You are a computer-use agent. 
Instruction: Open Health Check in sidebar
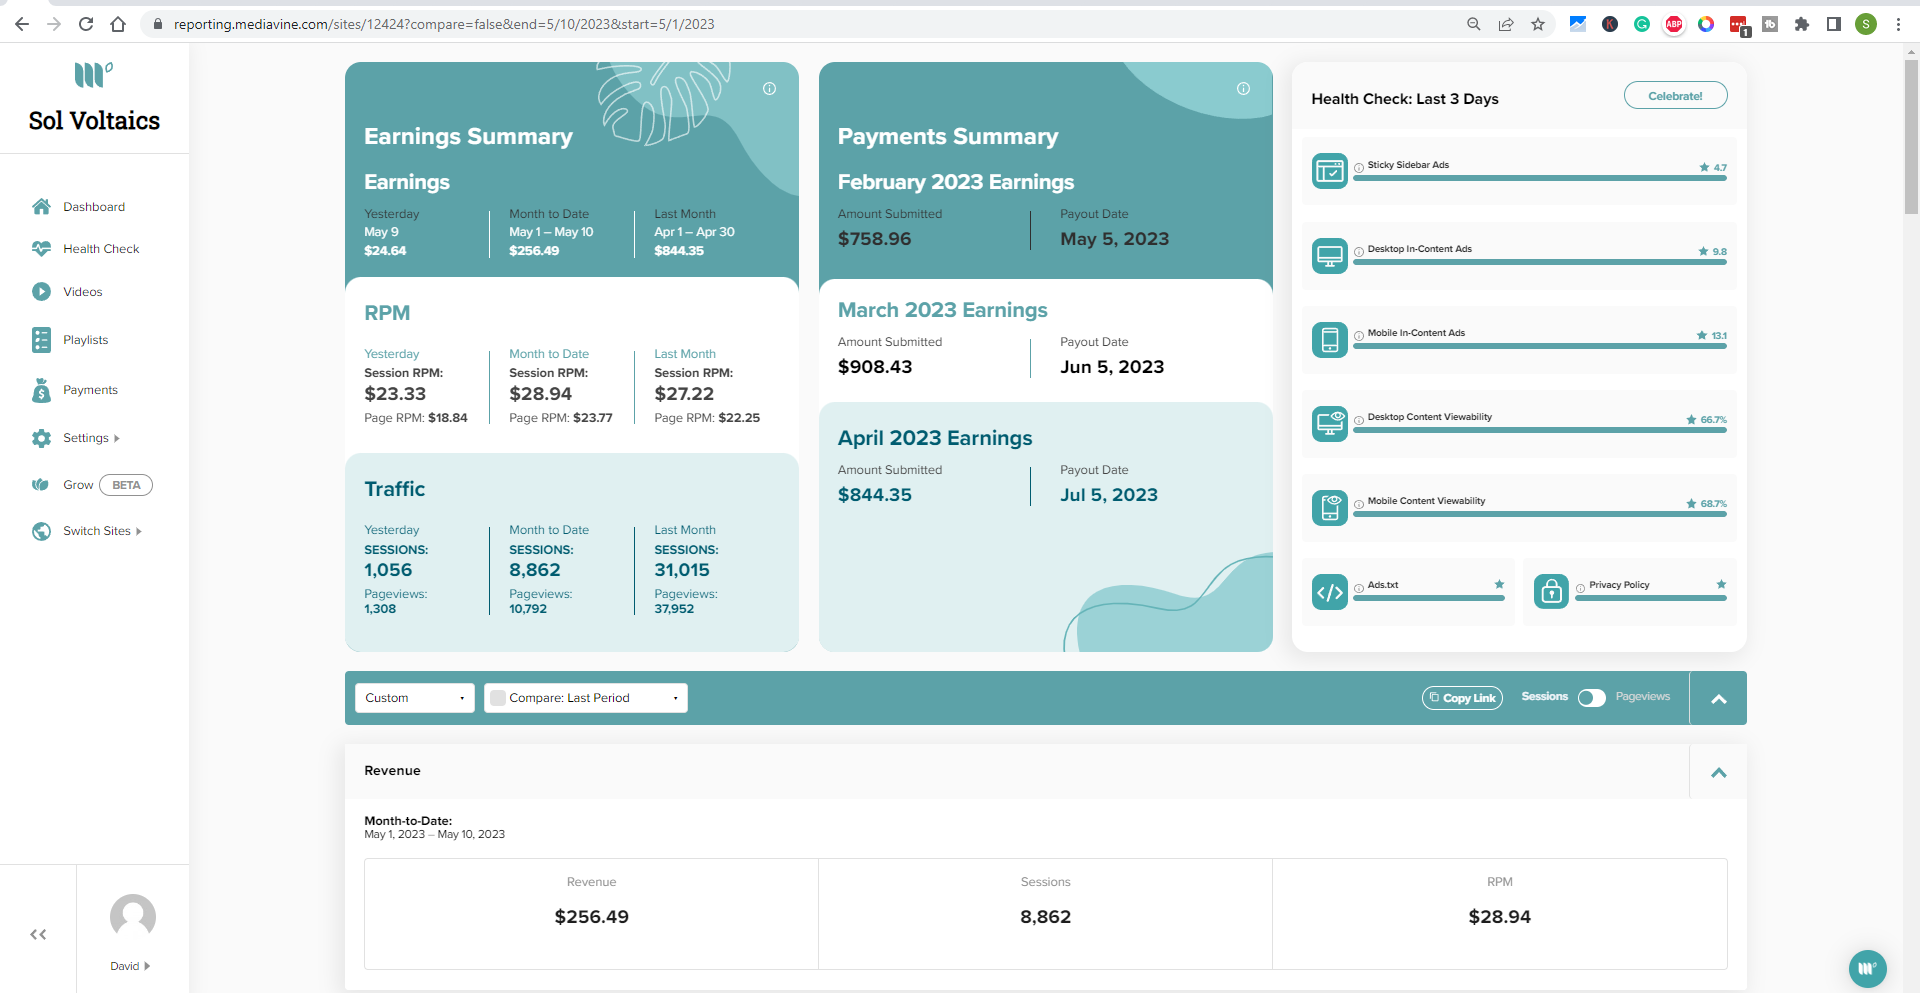click(101, 249)
